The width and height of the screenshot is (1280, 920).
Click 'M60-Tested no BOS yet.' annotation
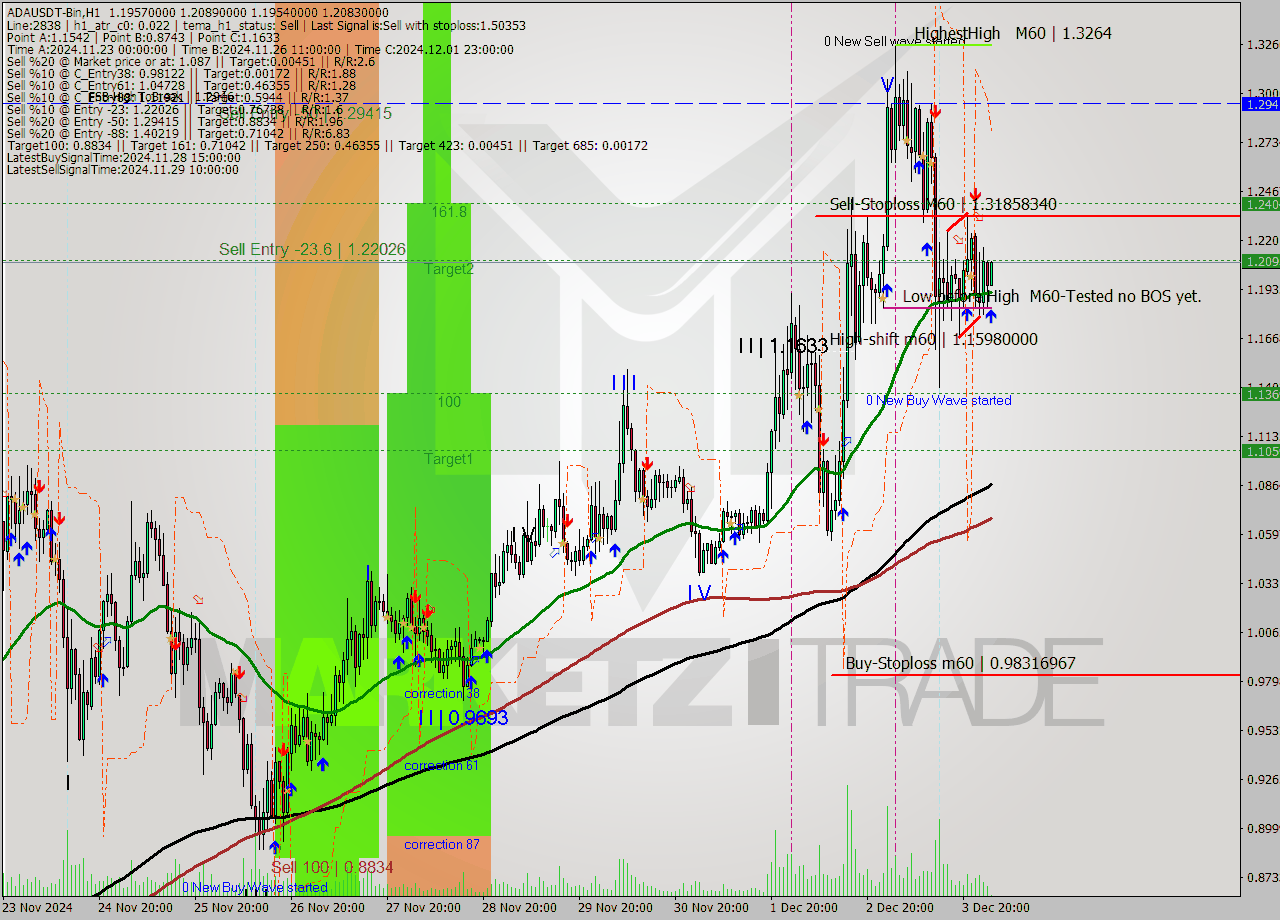tap(1115, 296)
